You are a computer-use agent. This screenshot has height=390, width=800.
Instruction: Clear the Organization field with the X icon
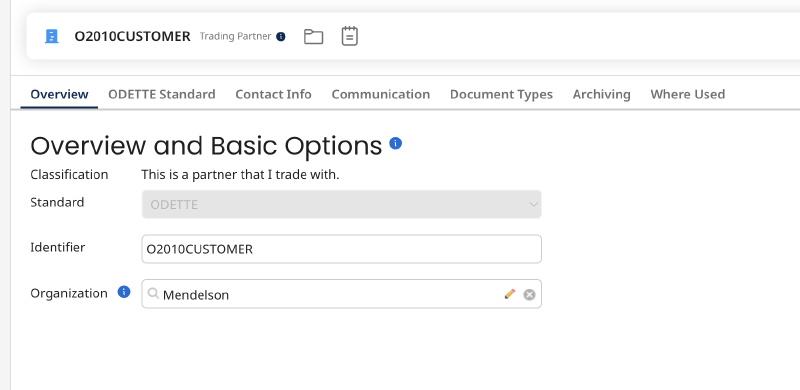coord(530,295)
